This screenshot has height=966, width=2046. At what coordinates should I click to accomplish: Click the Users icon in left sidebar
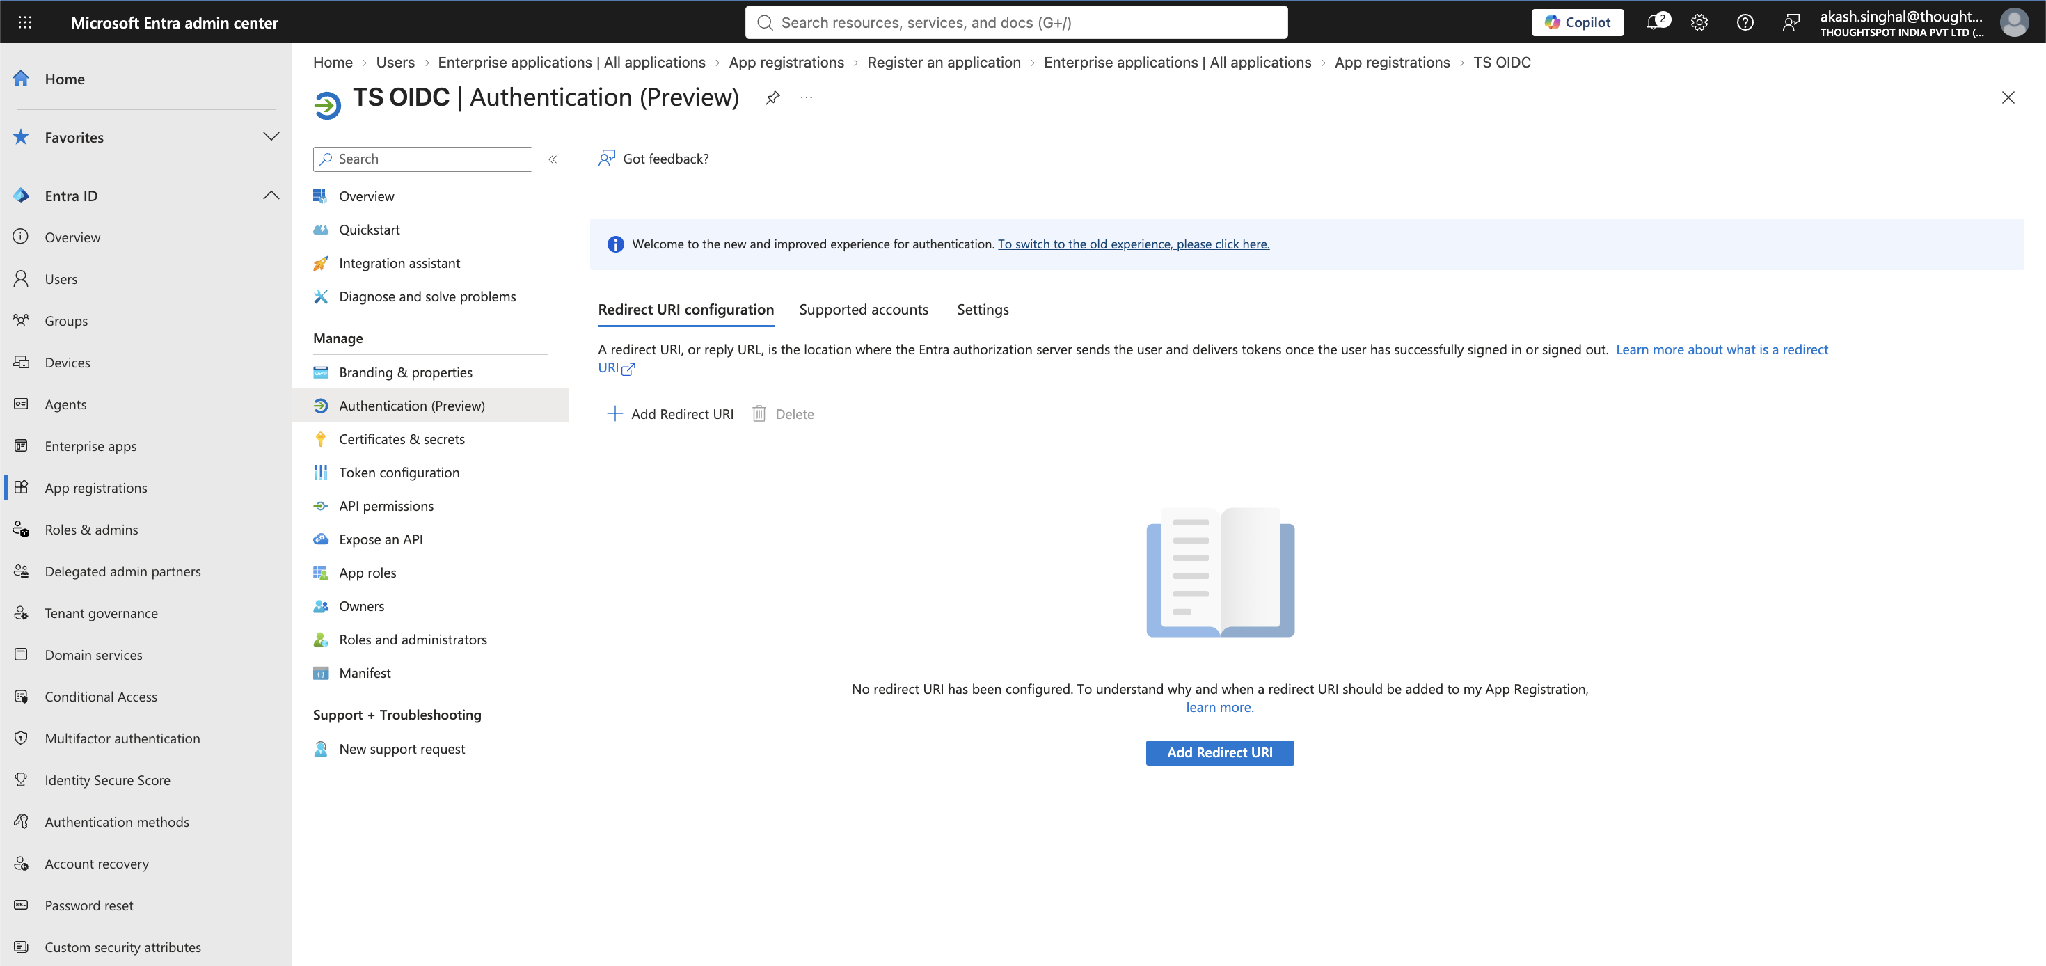point(21,279)
